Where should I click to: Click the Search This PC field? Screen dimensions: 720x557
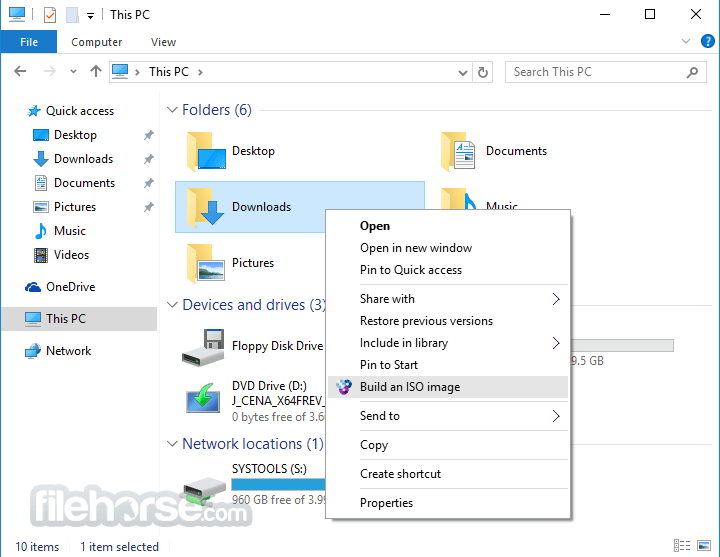[x=606, y=72]
